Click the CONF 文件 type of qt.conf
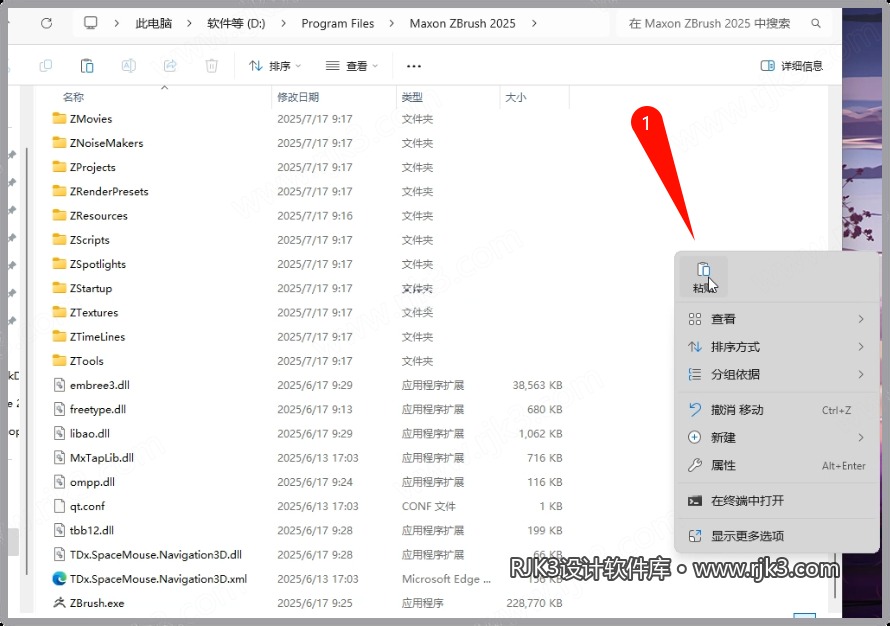This screenshot has width=890, height=626. pos(429,506)
